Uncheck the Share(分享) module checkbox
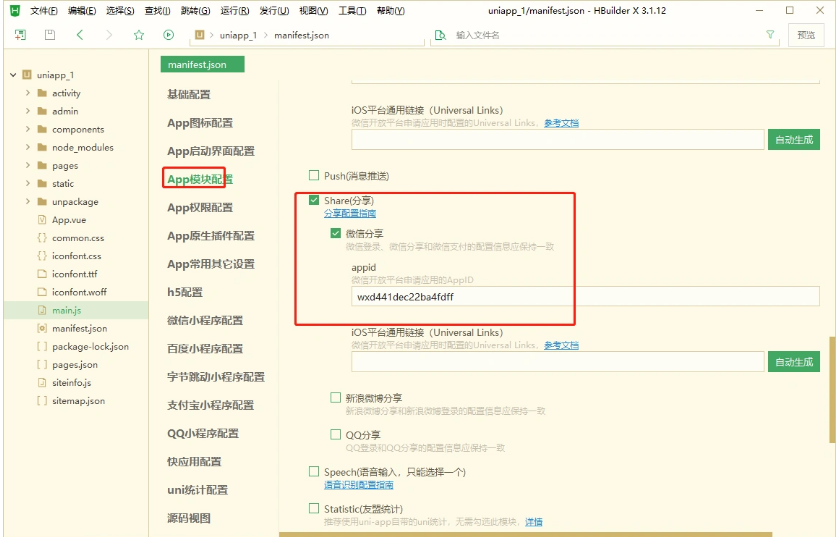Image resolution: width=837 pixels, height=537 pixels. click(x=314, y=201)
